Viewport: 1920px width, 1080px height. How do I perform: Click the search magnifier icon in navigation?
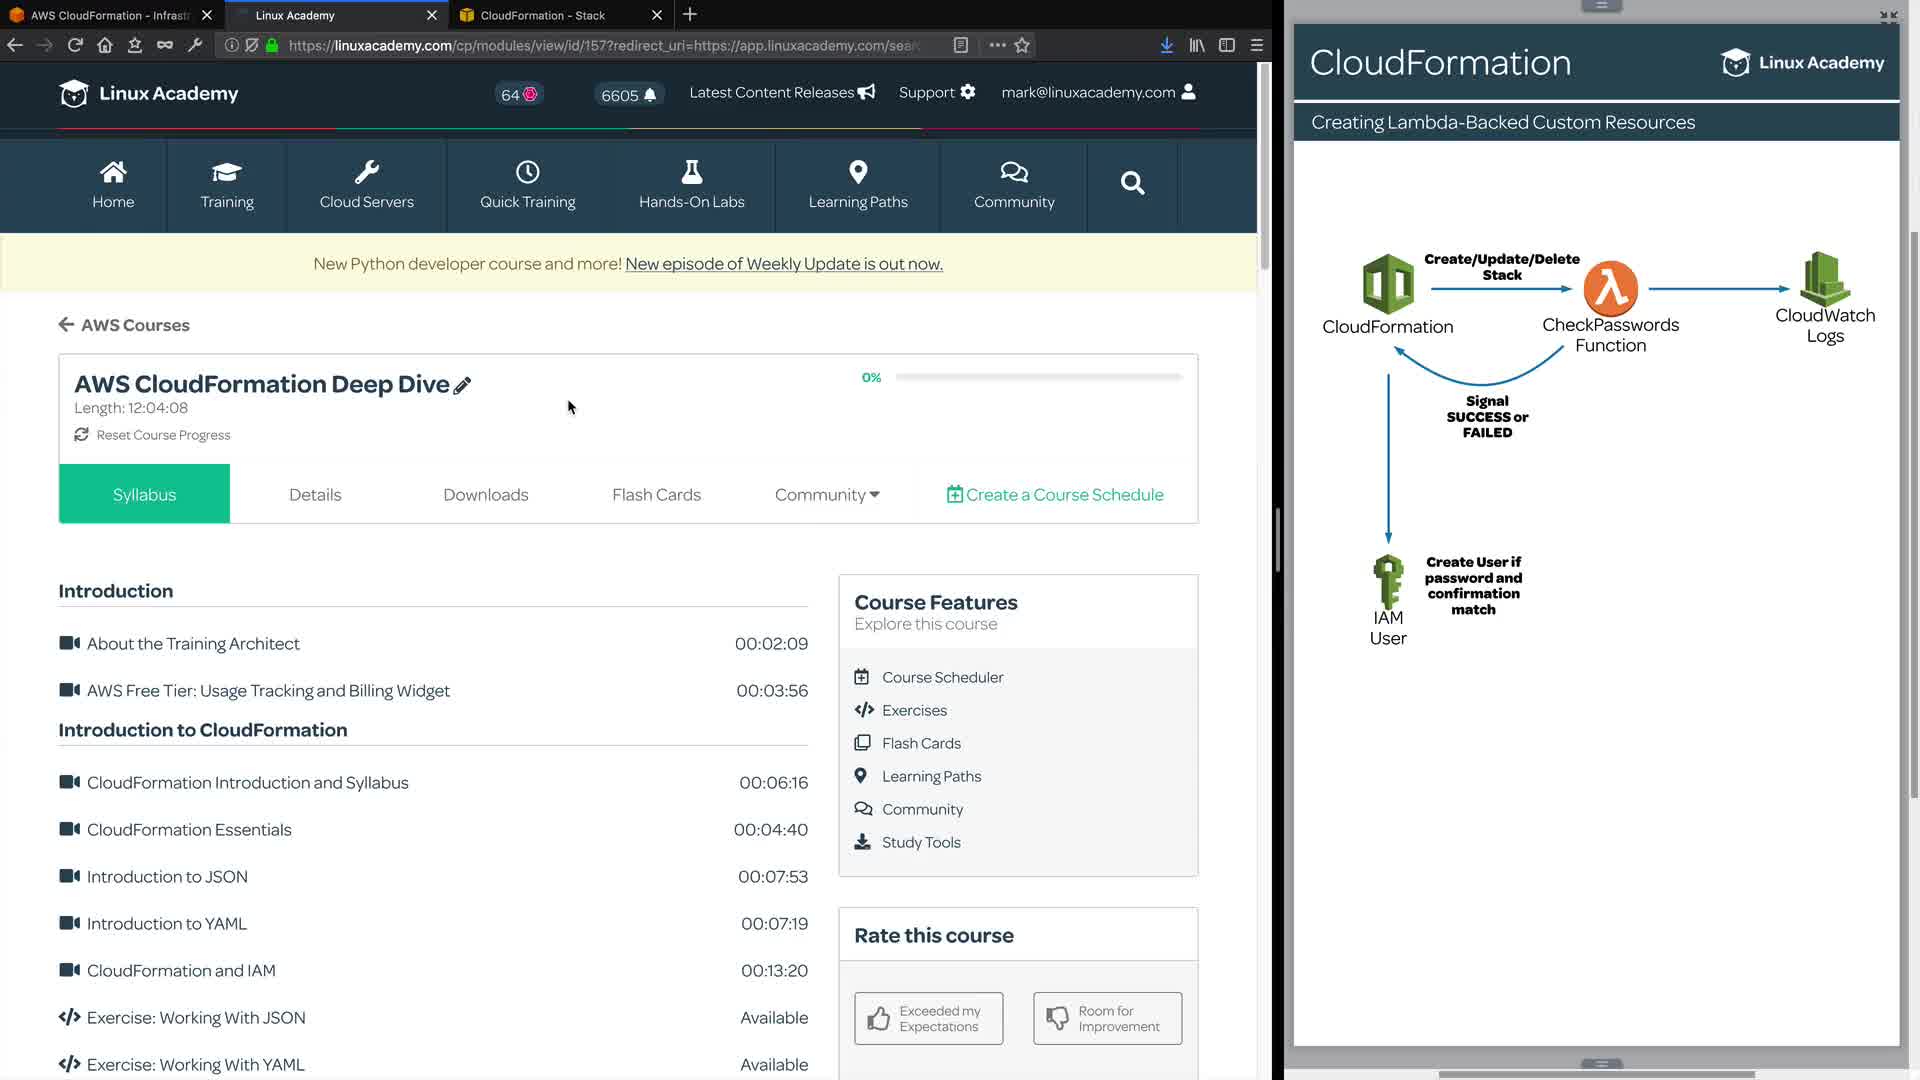pyautogui.click(x=1132, y=184)
